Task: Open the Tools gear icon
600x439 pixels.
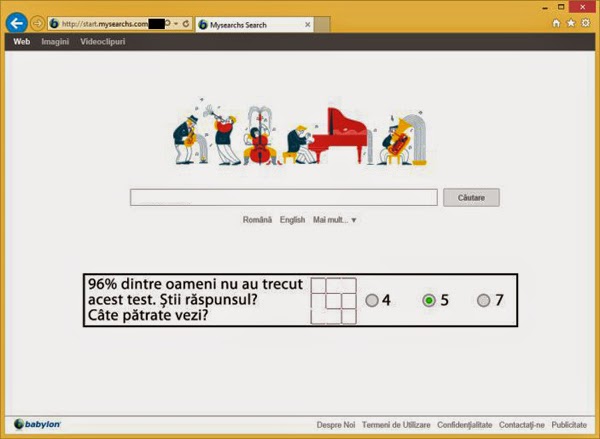Action: tap(586, 23)
